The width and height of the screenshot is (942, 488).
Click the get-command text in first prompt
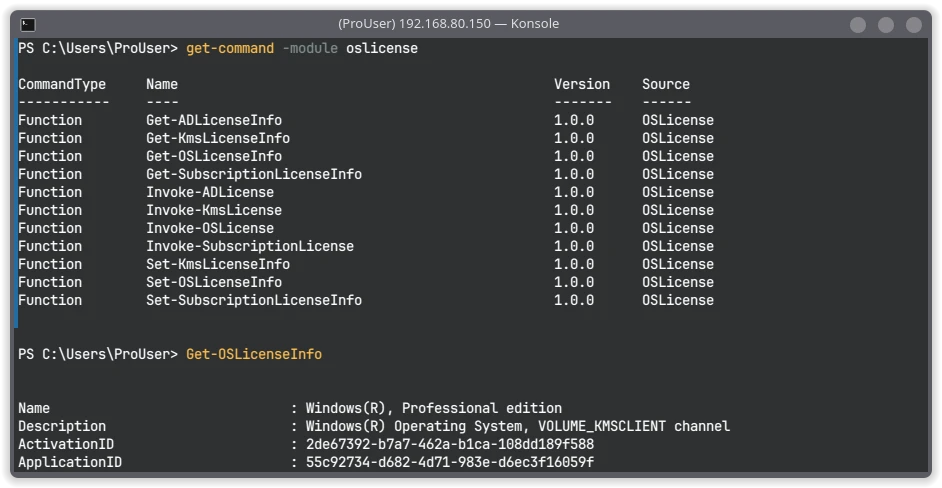230,48
